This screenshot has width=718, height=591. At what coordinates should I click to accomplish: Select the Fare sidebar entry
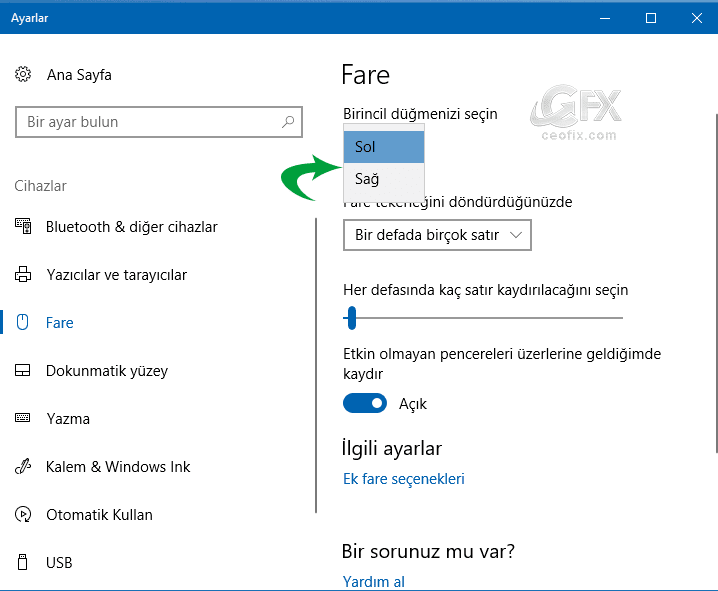click(60, 323)
